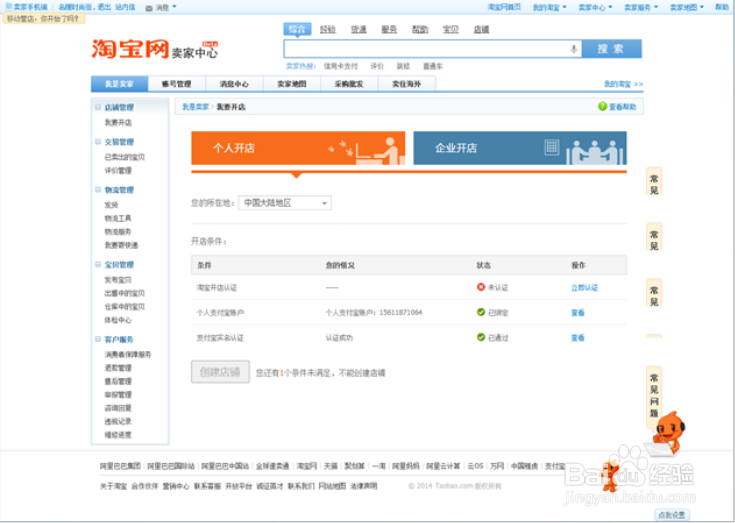Open 已卖出的宝贝 in the sidebar
The height and width of the screenshot is (523, 735).
(125, 157)
